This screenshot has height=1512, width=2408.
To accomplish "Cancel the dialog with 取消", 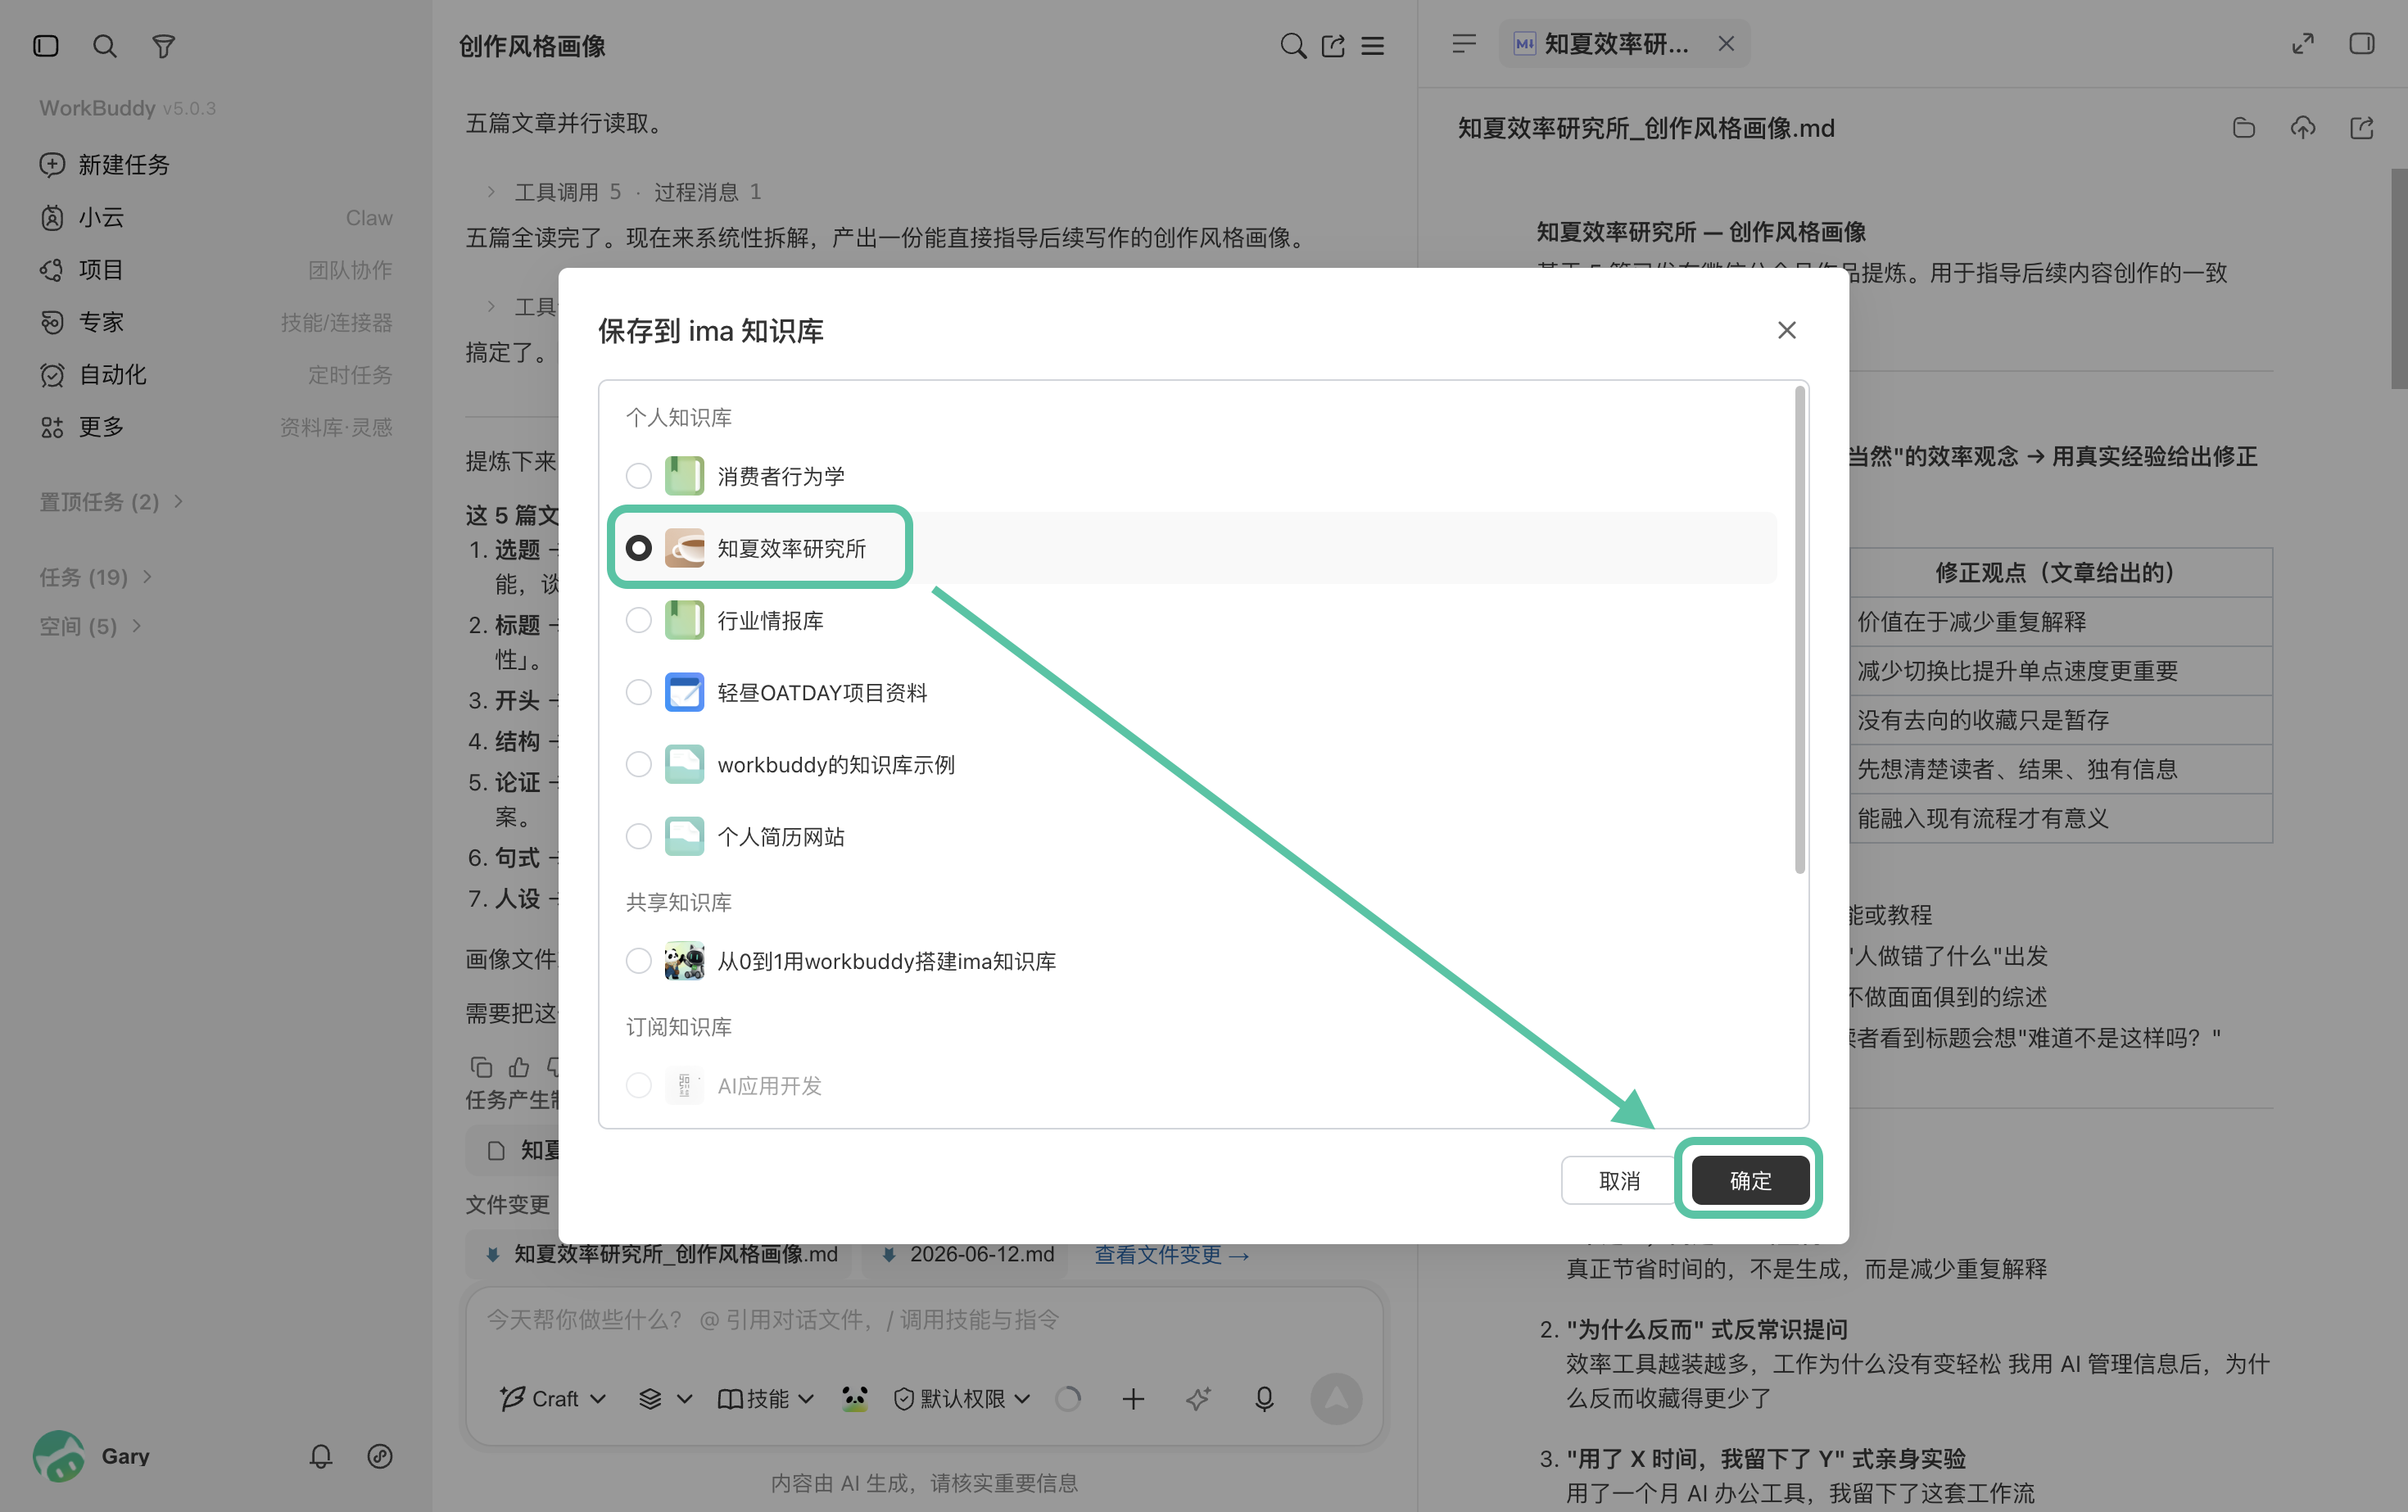I will 1619,1180.
